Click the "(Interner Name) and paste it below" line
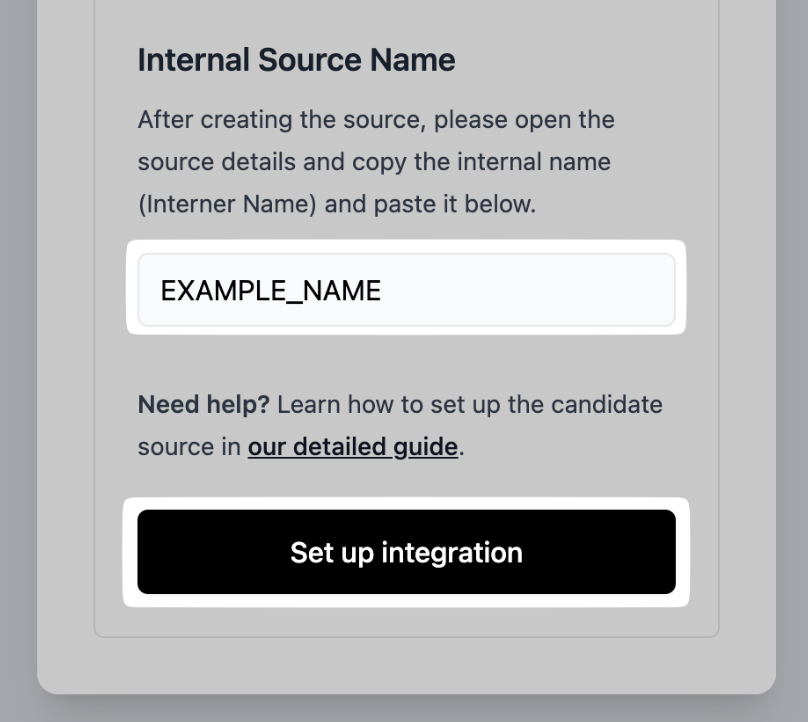 click(x=336, y=204)
